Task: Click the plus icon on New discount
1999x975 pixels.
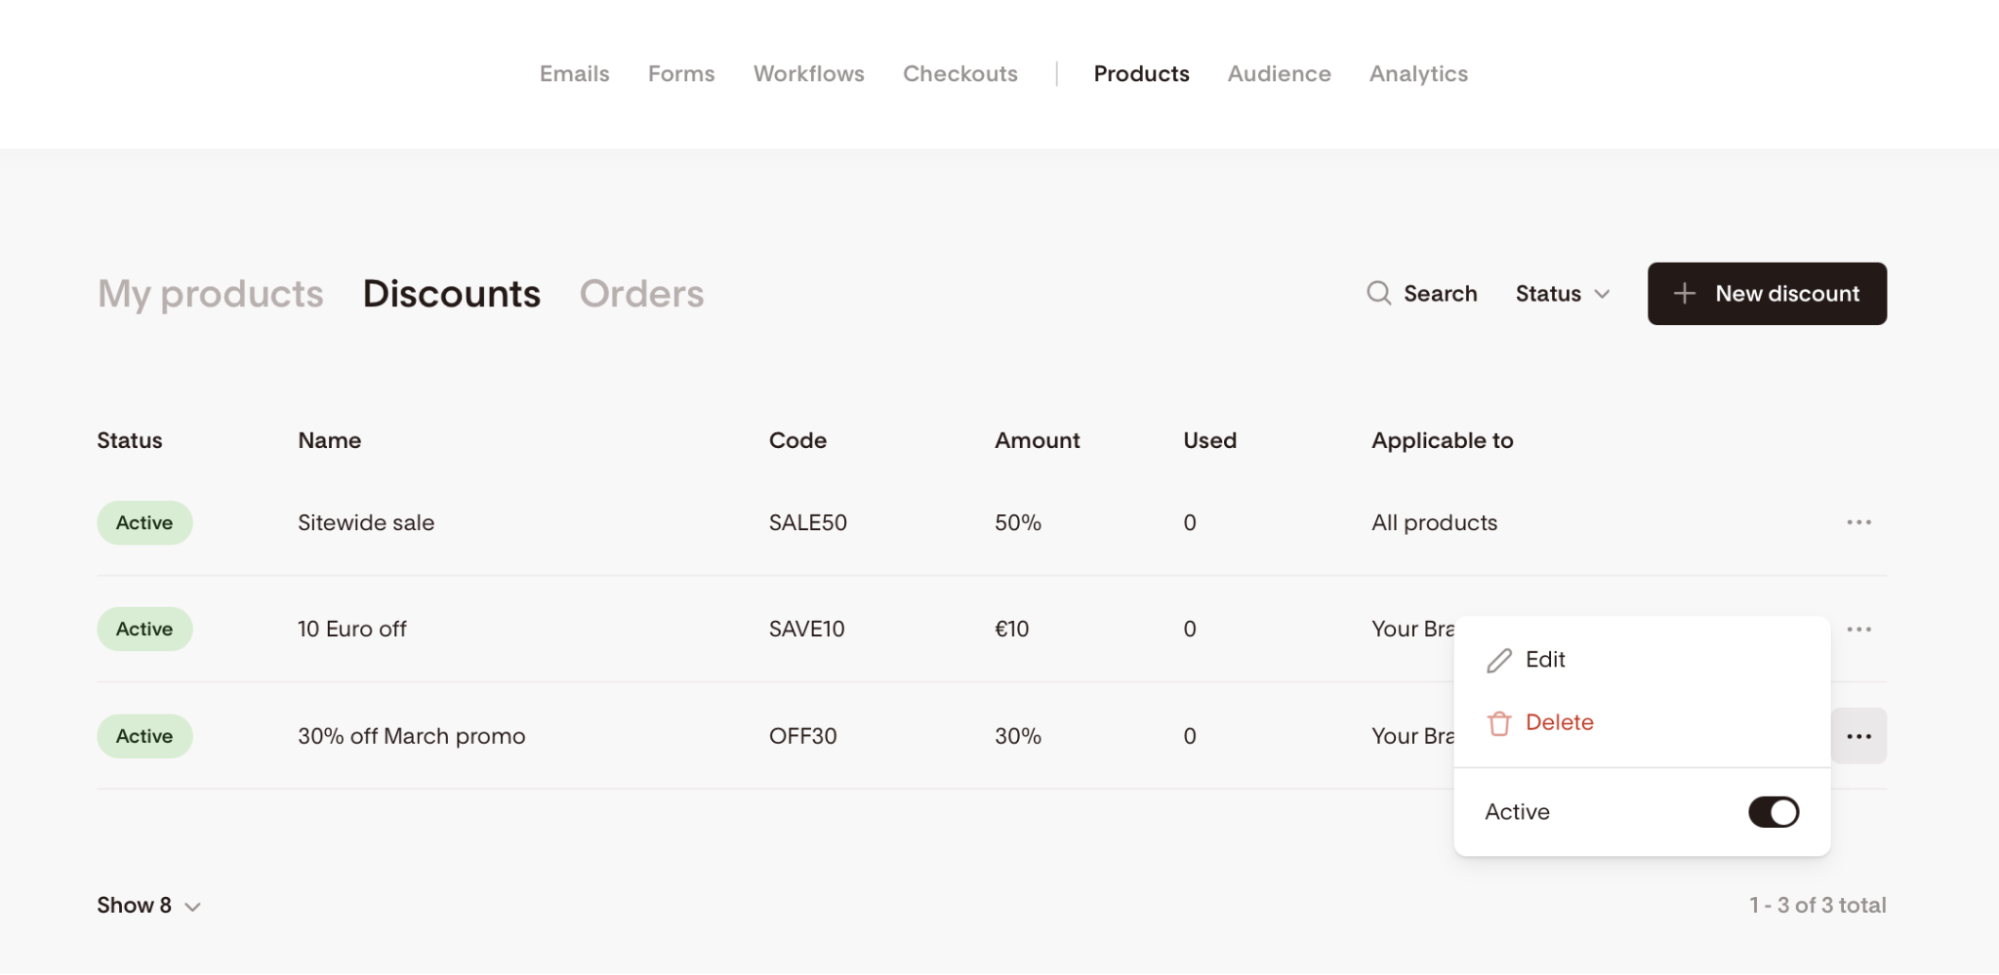Action: point(1685,293)
